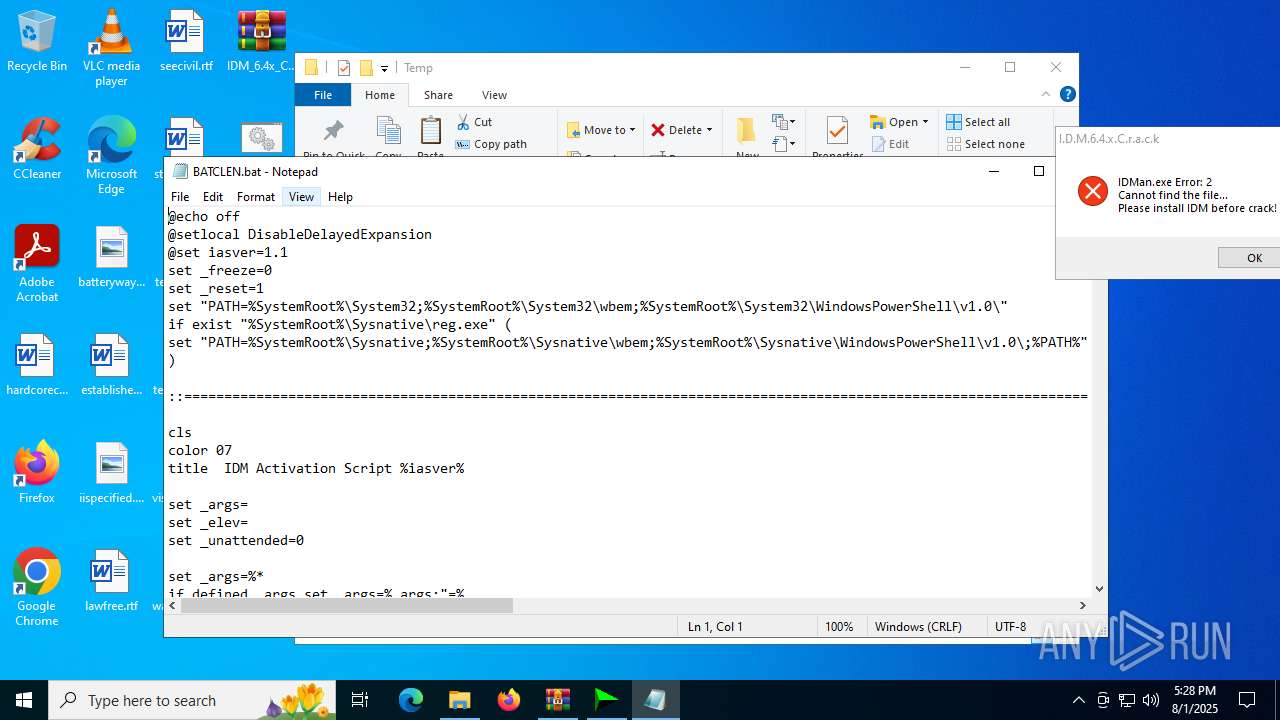This screenshot has height=720, width=1280.
Task: Open the Notepad Format menu
Action: (256, 197)
